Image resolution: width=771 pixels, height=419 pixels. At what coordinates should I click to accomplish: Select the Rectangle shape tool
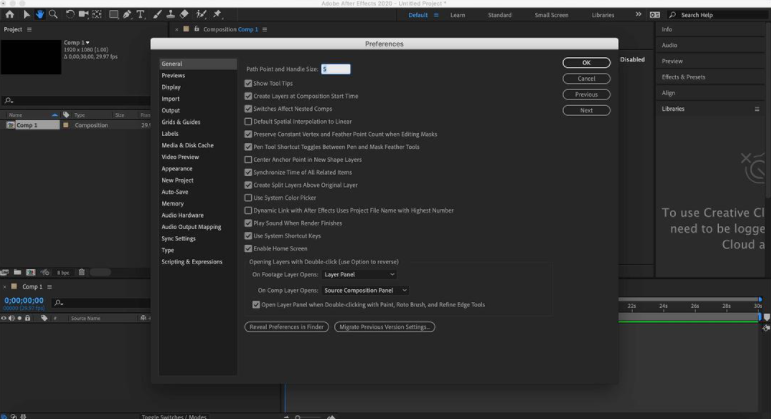coord(114,14)
